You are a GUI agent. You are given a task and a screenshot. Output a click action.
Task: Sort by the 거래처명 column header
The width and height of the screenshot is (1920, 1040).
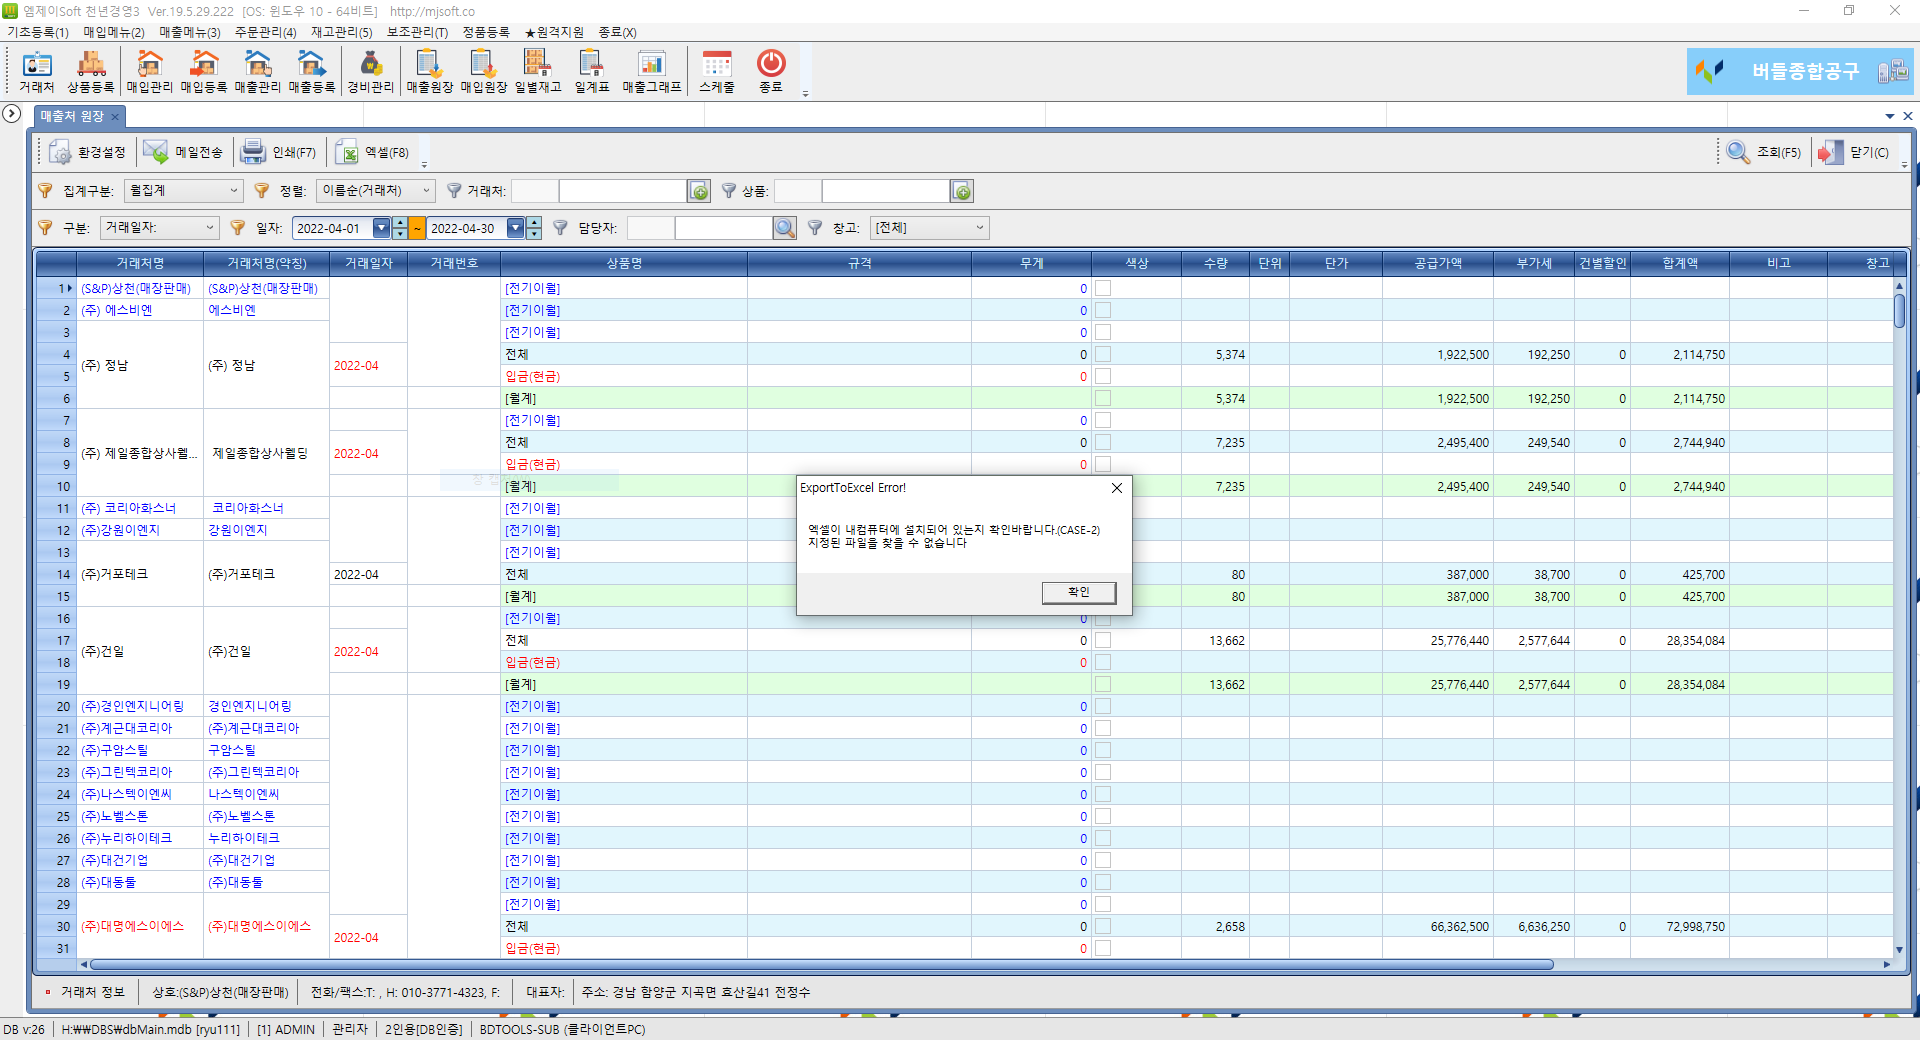click(x=140, y=263)
